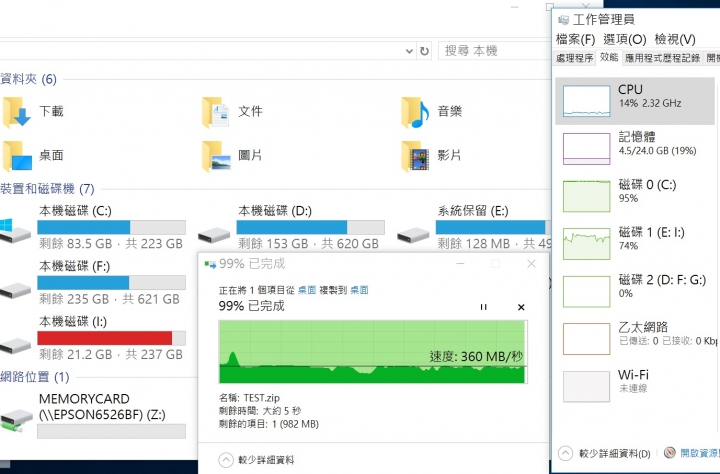
Task: Click the refresh icon beside the address bar
Action: 424,51
